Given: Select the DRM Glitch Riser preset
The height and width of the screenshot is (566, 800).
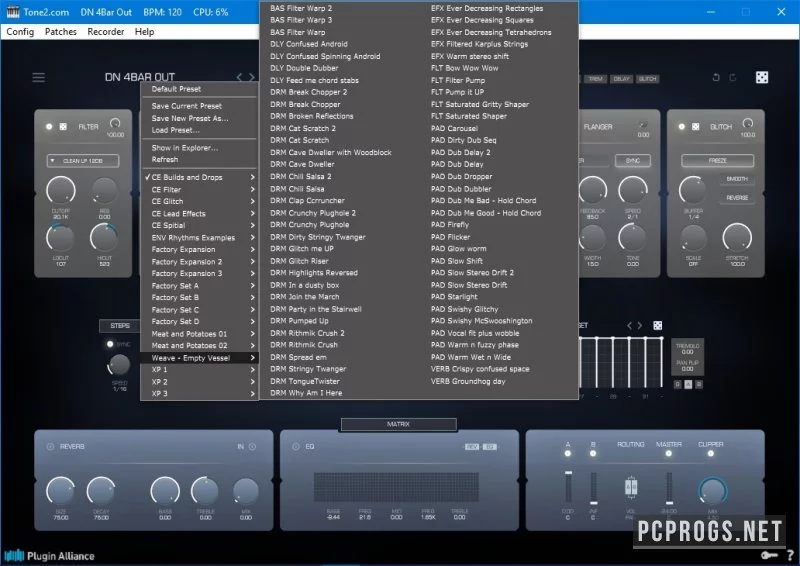Looking at the screenshot, I should point(299,261).
